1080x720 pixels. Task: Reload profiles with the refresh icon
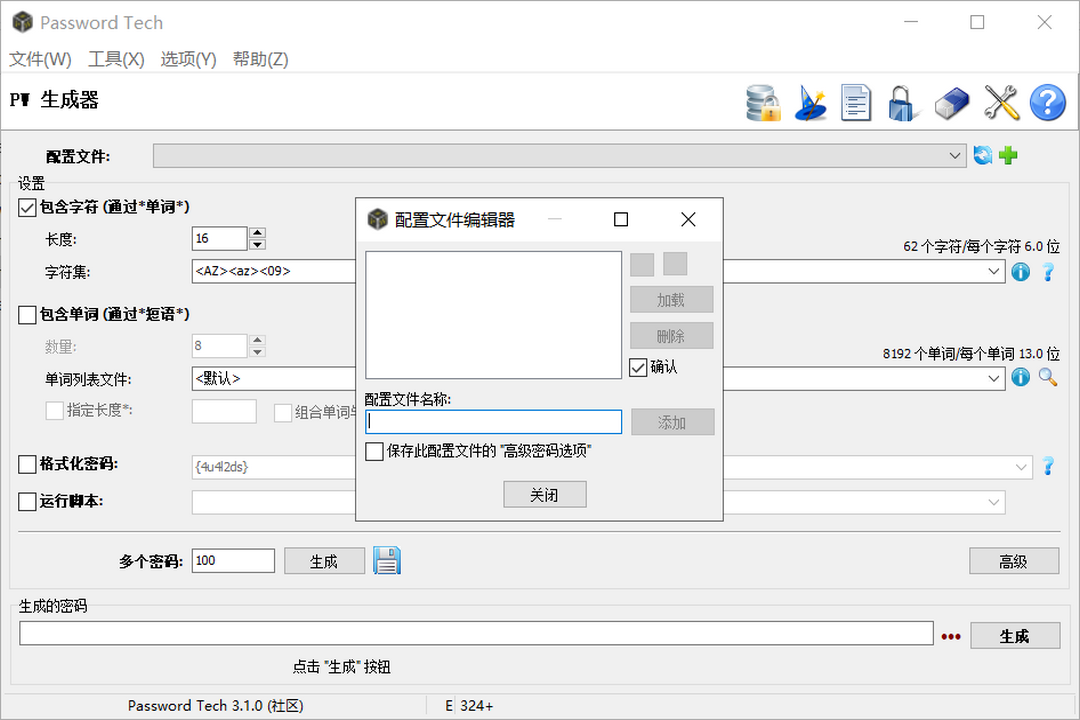coord(982,155)
